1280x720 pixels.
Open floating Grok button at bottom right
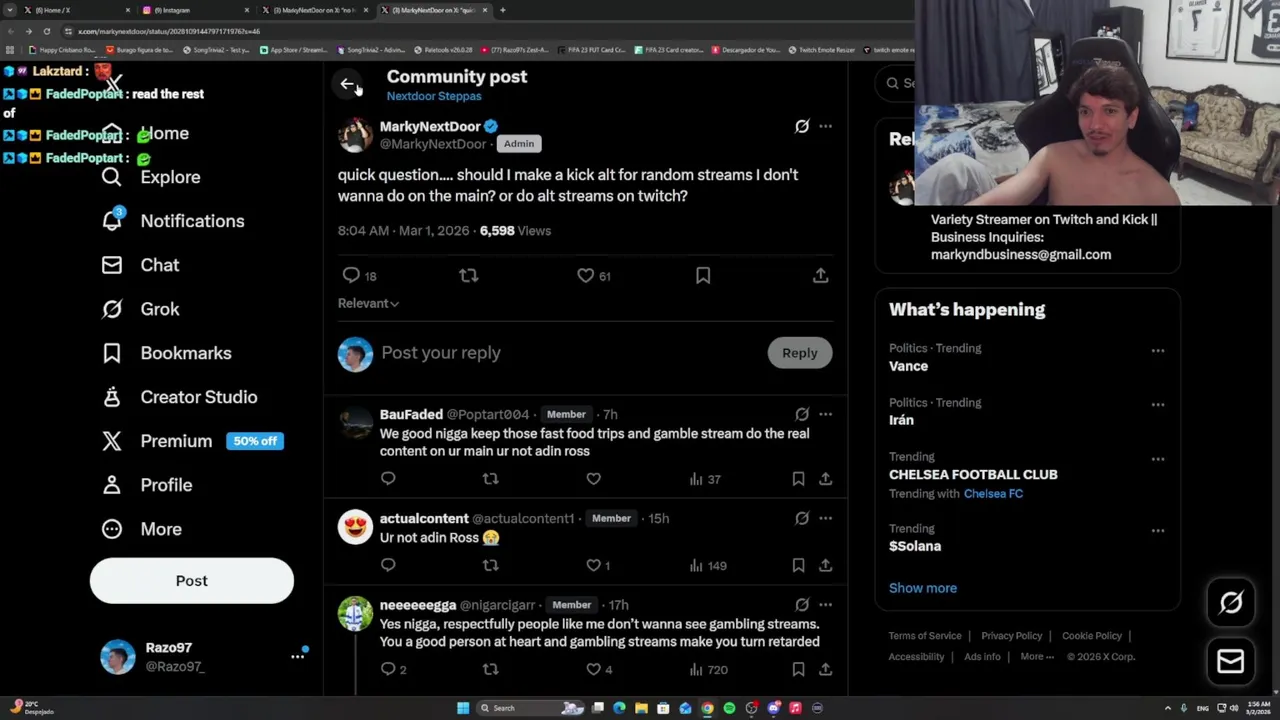tap(1231, 602)
